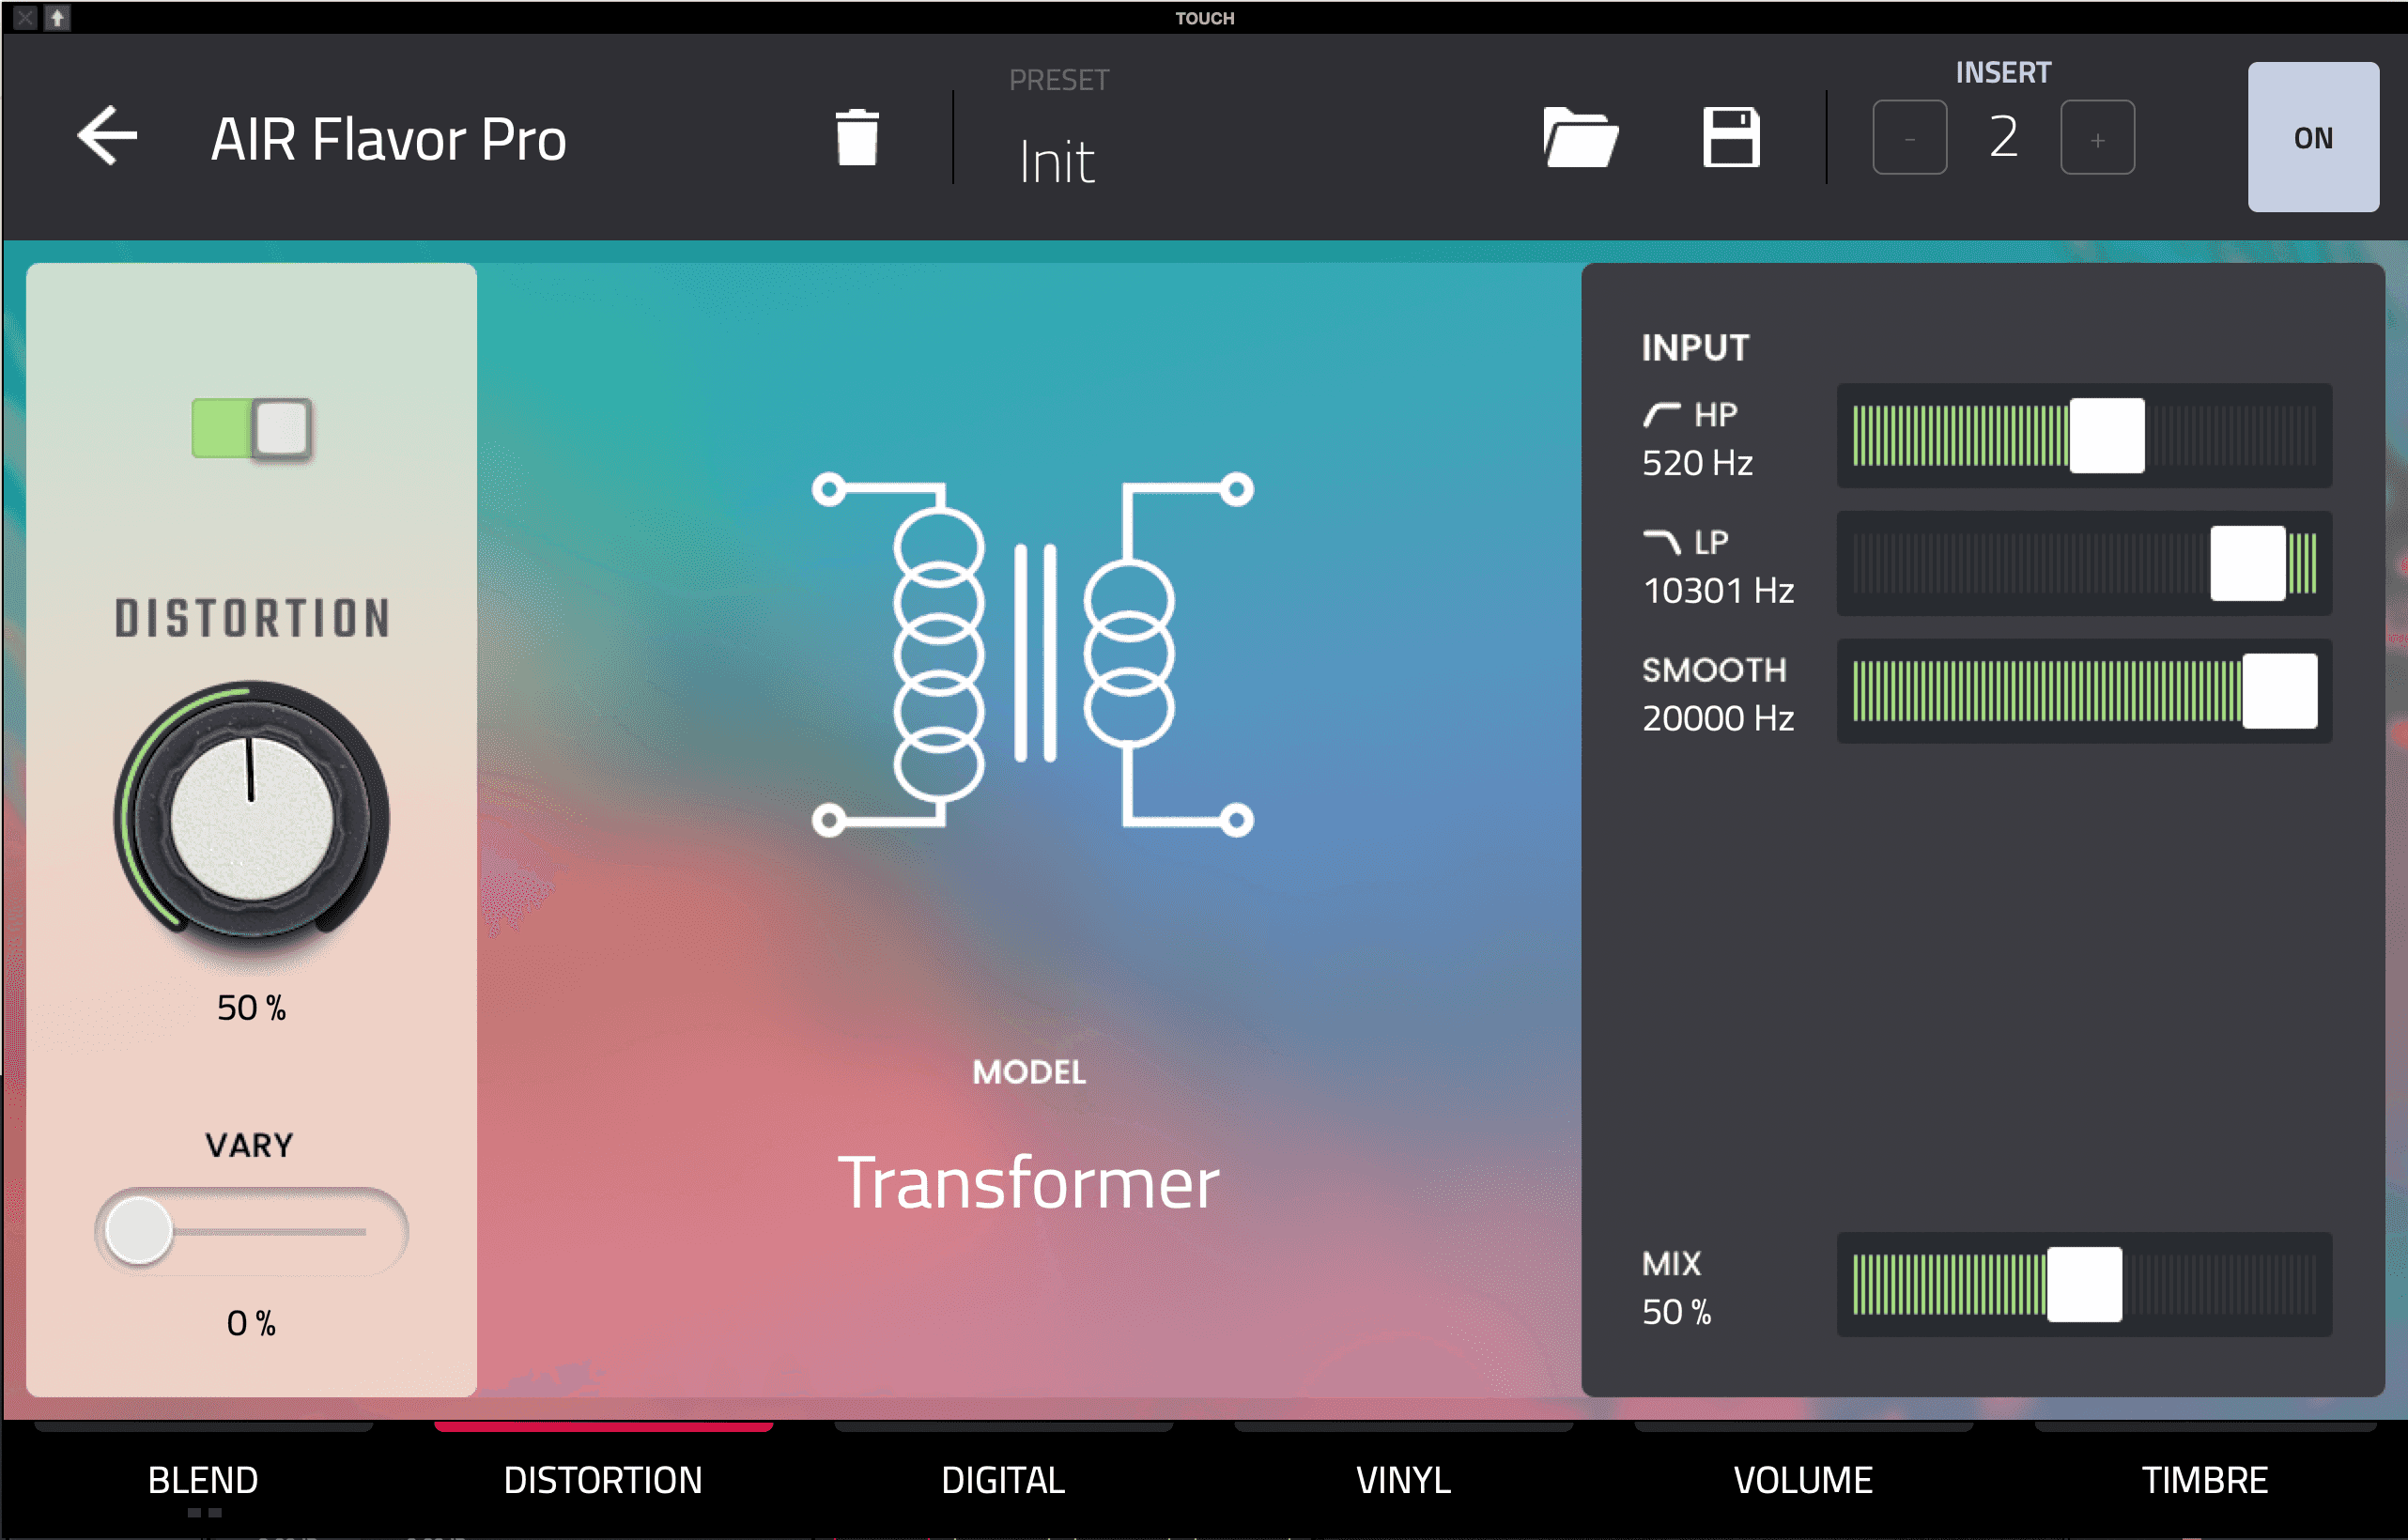Open the Transformer model selector
The width and height of the screenshot is (2408, 1540).
(1028, 1182)
